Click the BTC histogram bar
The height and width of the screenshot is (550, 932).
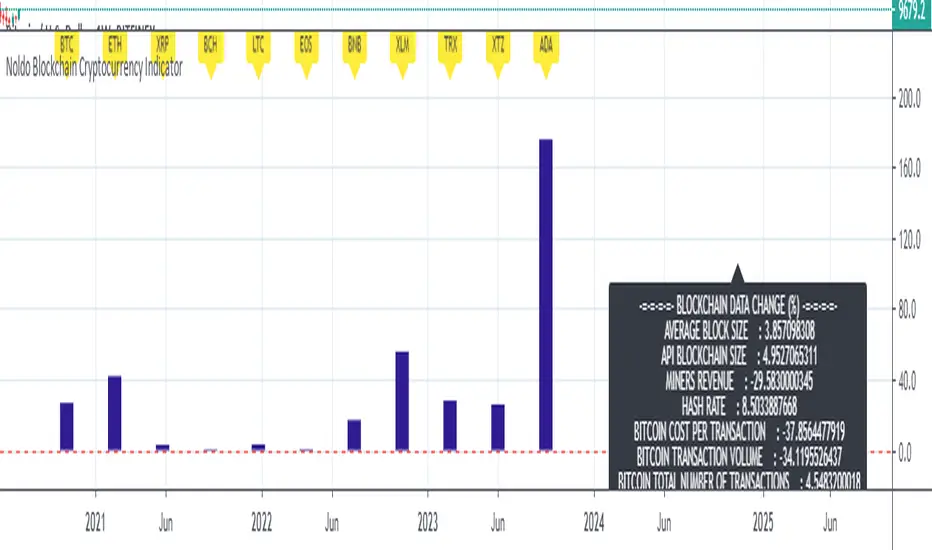pos(67,427)
